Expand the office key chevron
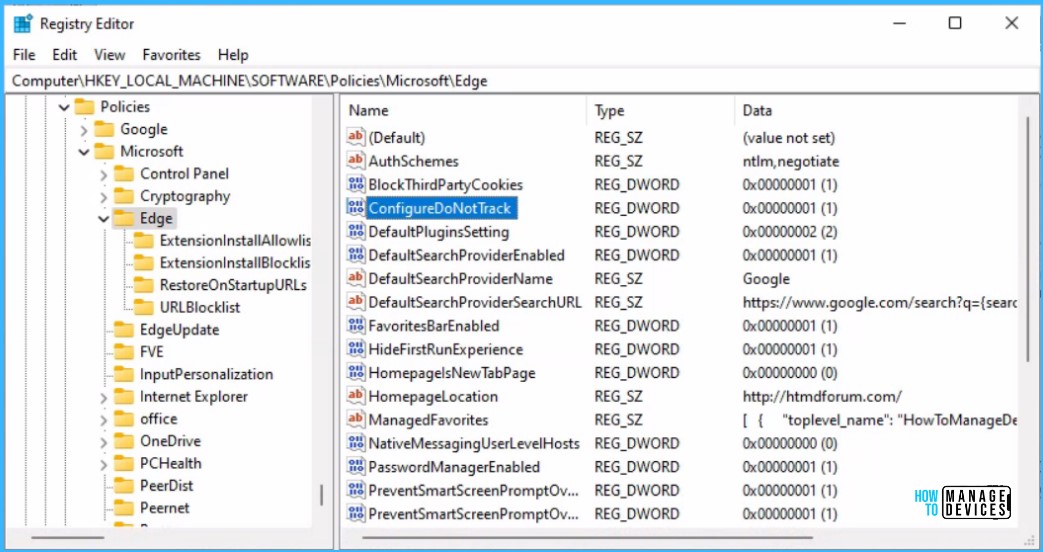1043x552 pixels. [x=104, y=419]
